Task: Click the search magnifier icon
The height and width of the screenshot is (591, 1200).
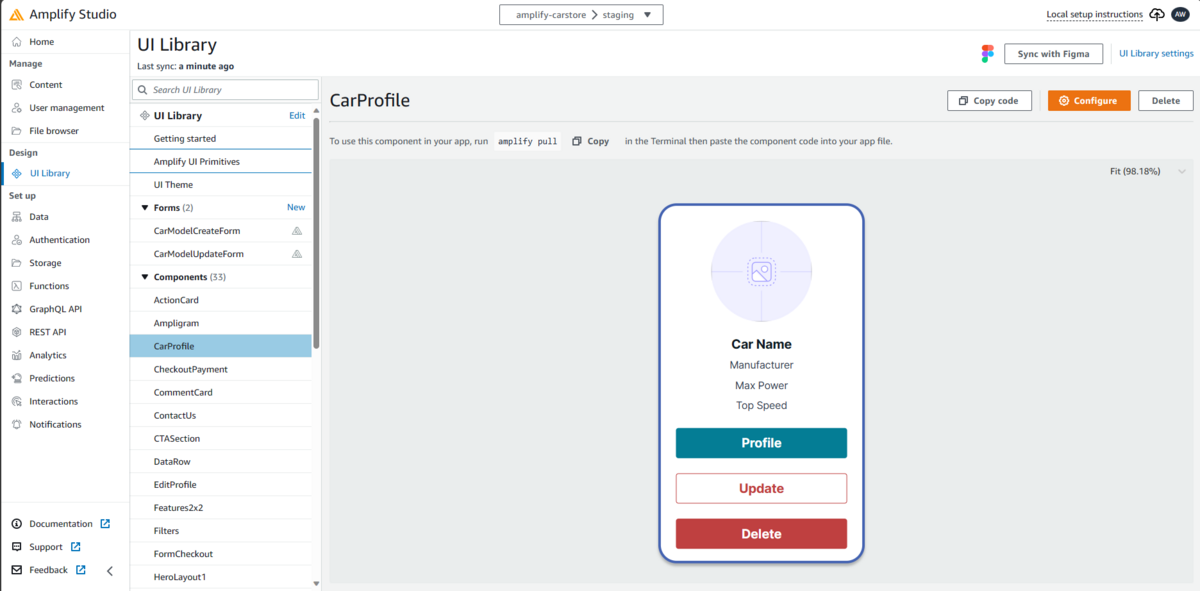Action: point(142,90)
